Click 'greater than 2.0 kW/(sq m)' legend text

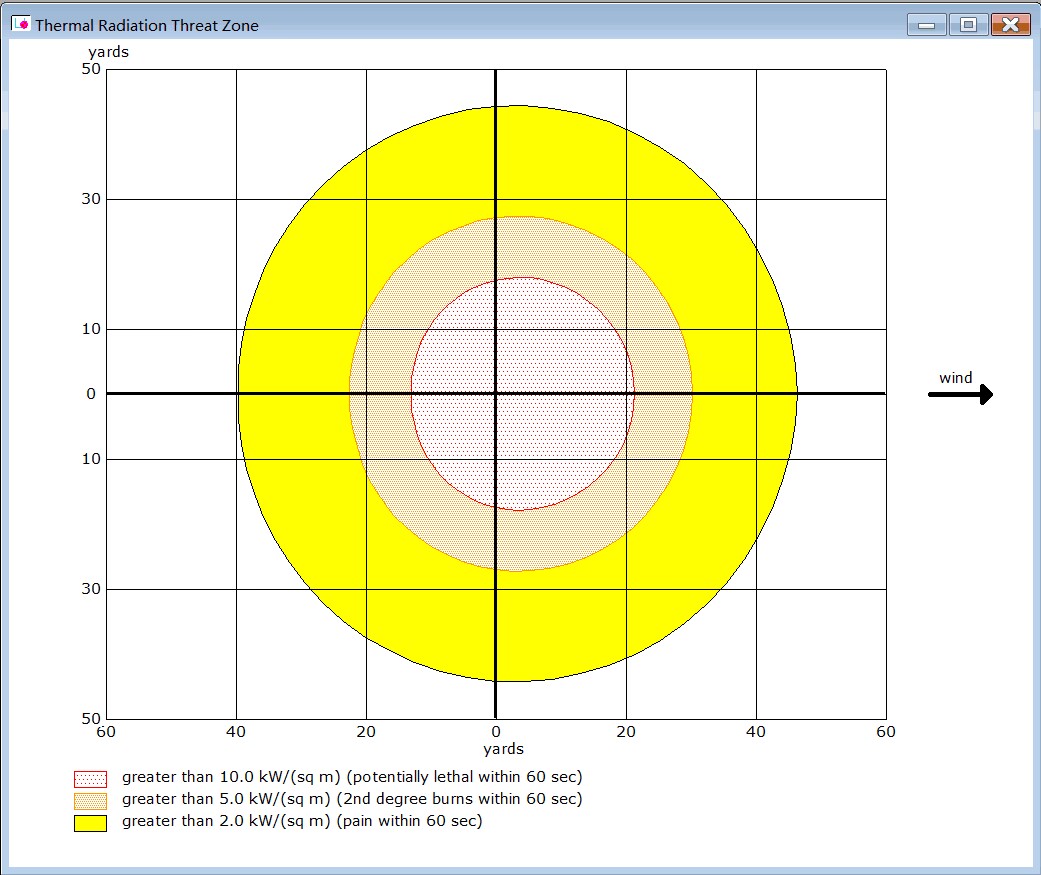226,821
